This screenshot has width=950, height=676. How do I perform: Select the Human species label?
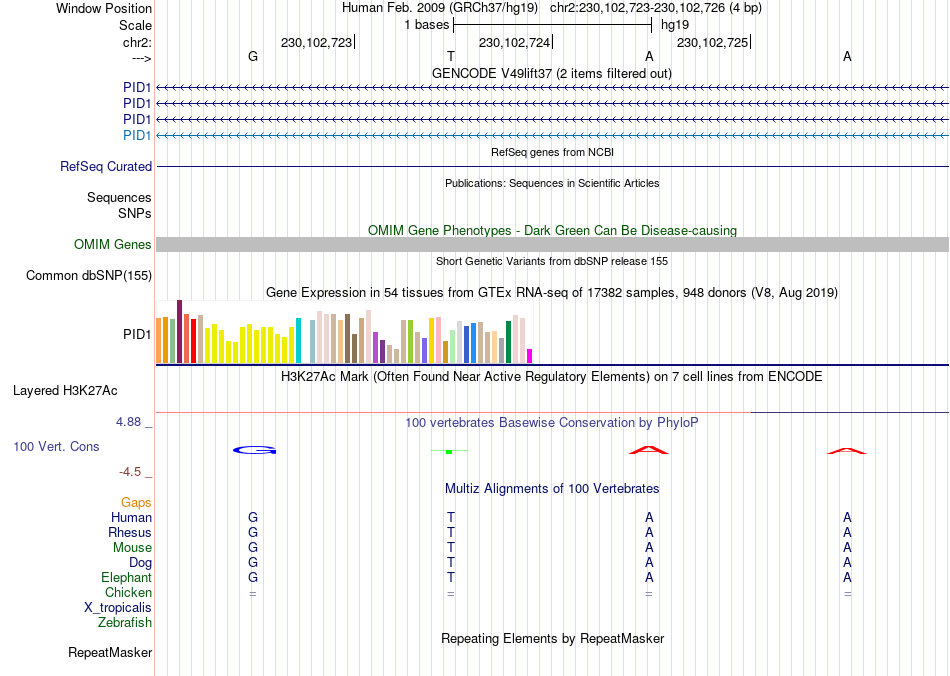tap(131, 517)
